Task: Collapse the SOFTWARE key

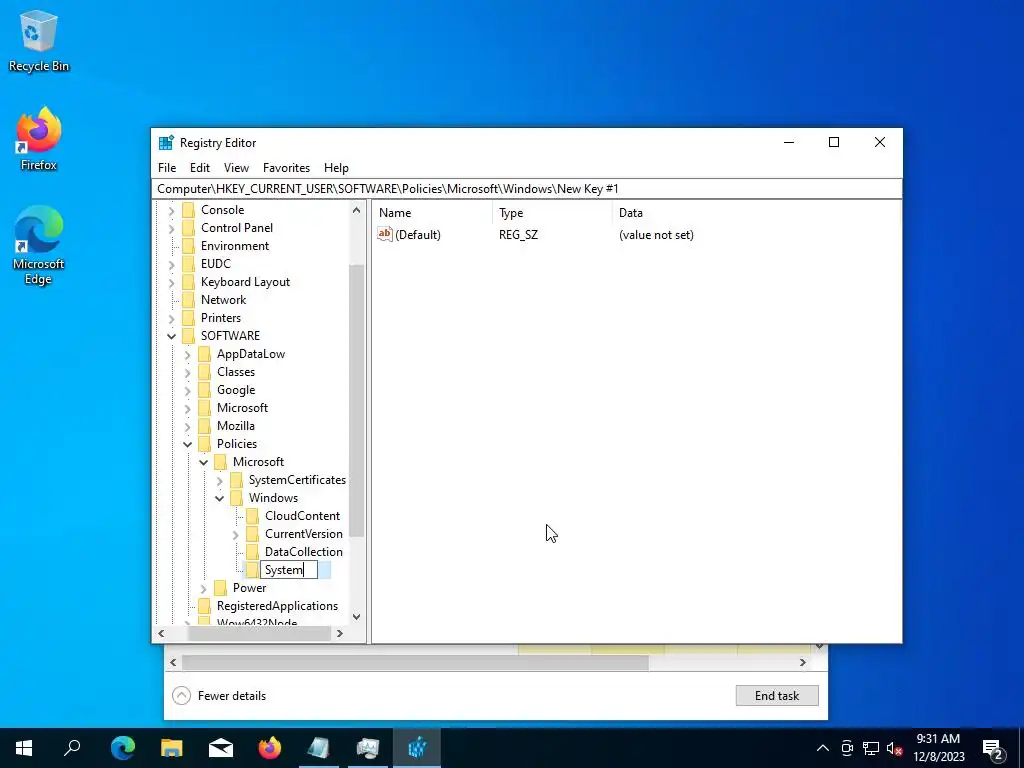Action: coord(172,336)
